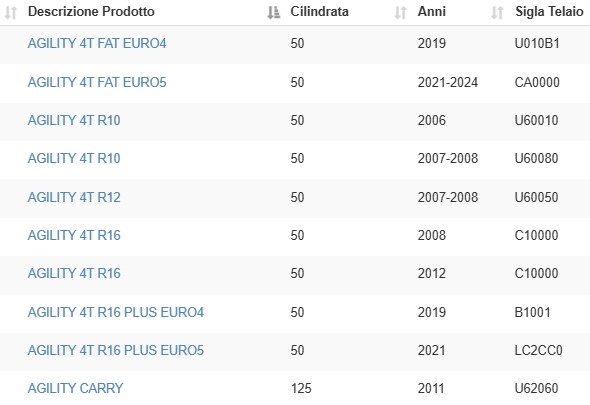The image size is (590, 405).
Task: Click the Cilindrata column sort arrows
Action: pos(400,12)
